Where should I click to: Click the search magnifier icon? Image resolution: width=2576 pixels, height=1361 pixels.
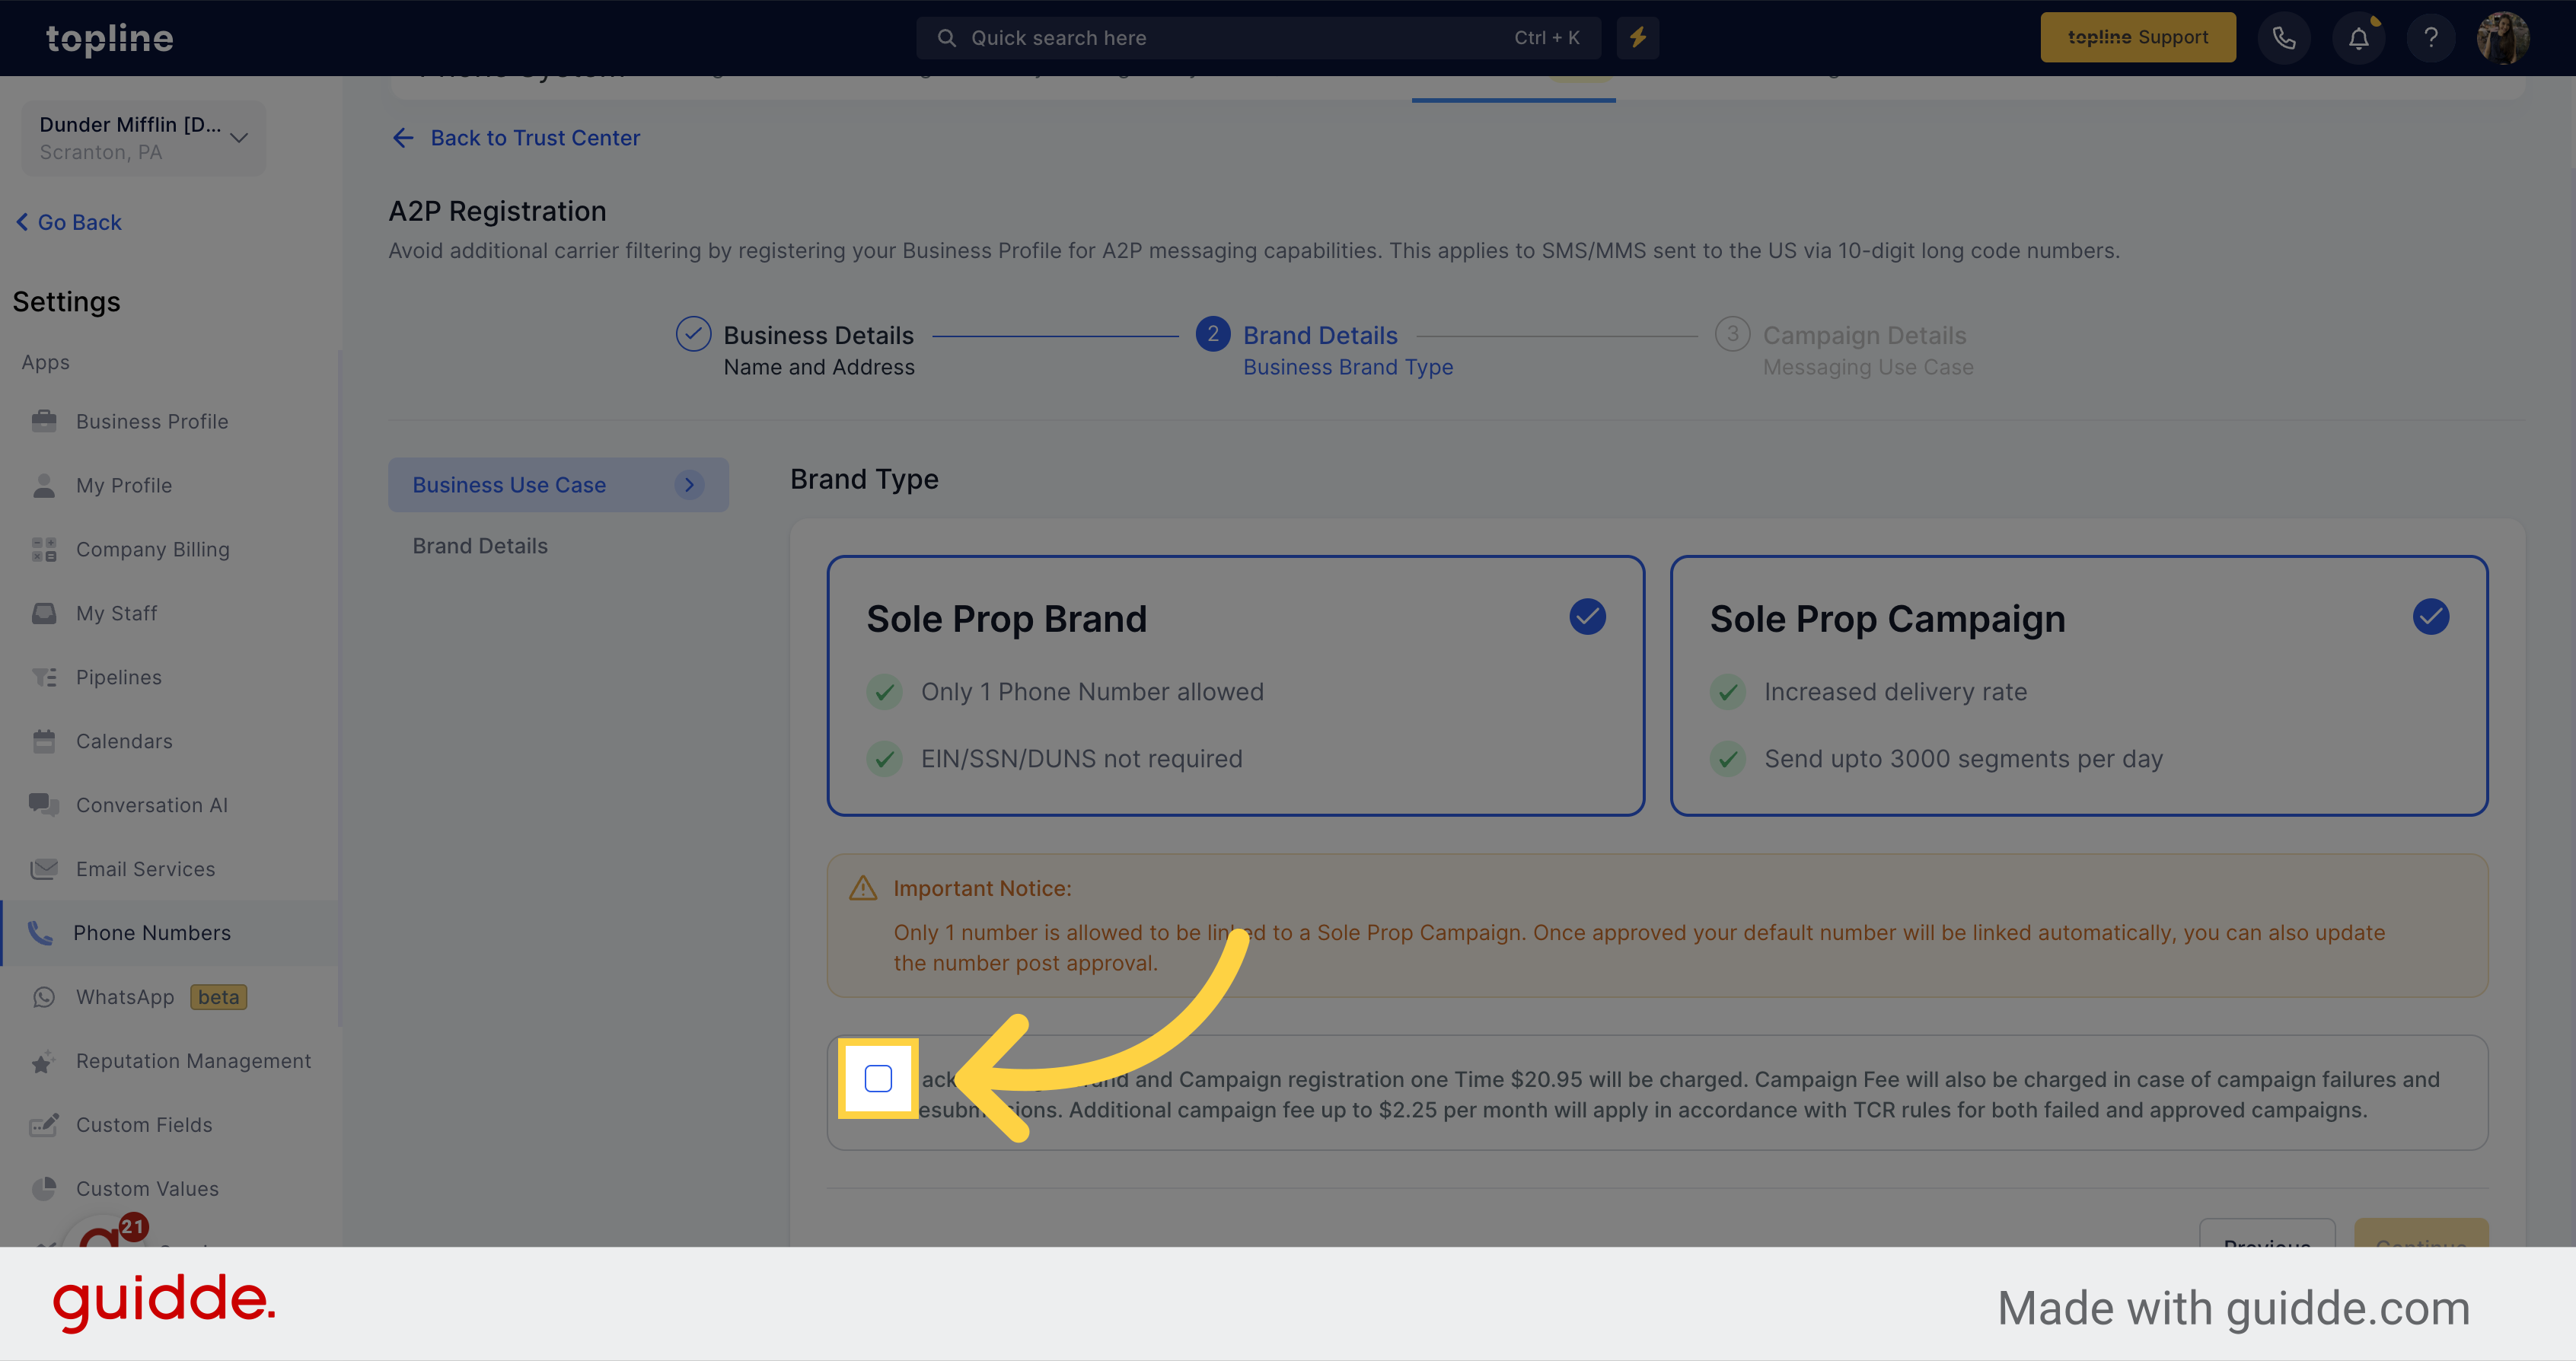(x=946, y=38)
